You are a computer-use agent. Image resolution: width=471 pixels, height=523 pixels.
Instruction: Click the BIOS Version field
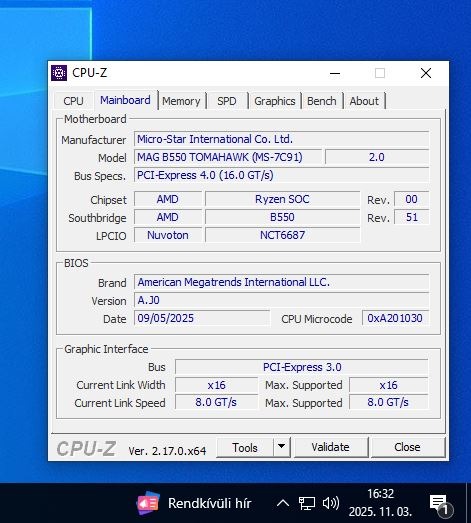coord(282,300)
